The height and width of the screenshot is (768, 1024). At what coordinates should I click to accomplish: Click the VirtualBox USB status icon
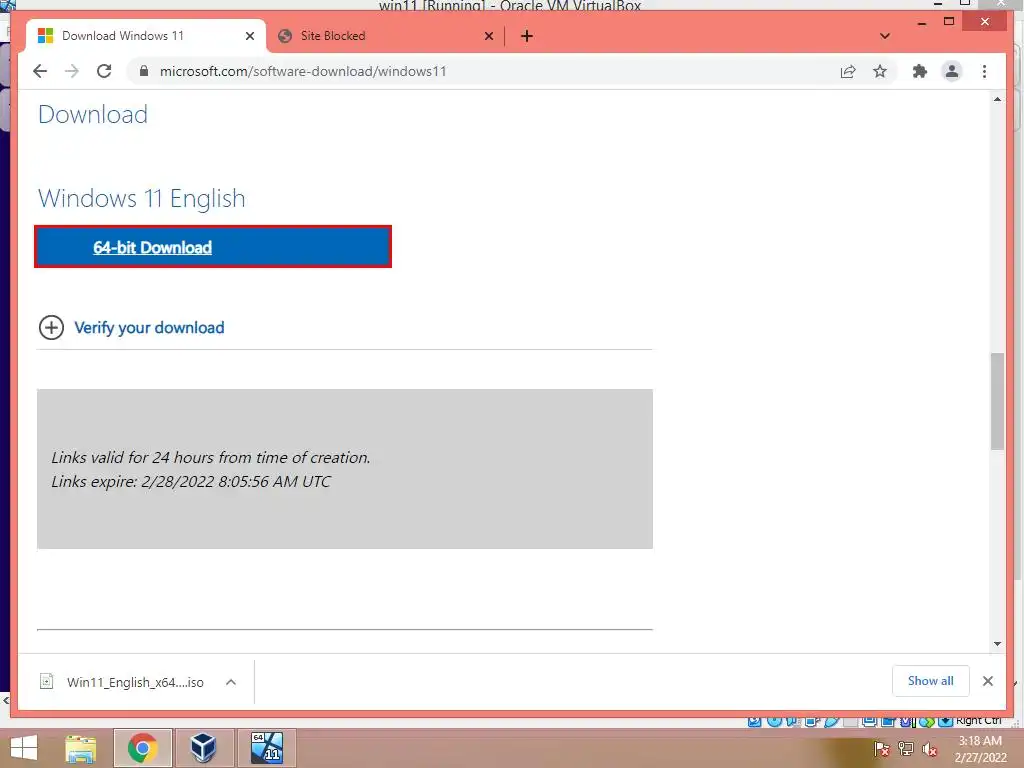tap(831, 722)
